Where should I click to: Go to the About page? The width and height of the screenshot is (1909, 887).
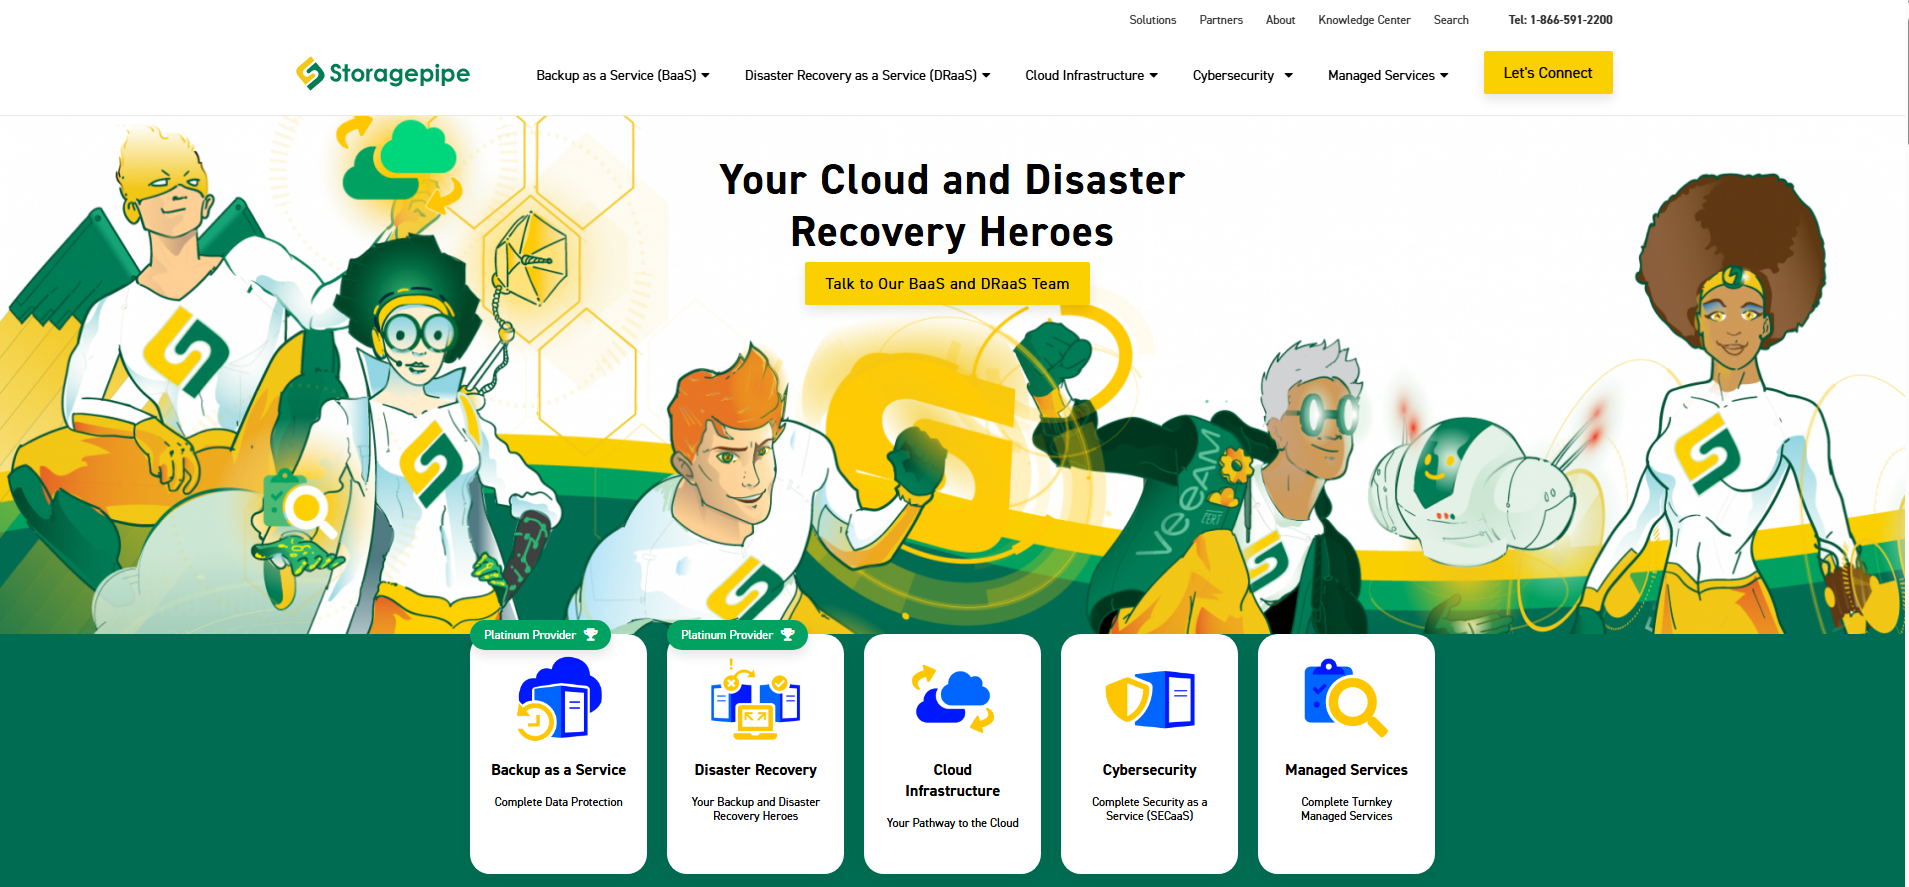tap(1280, 20)
